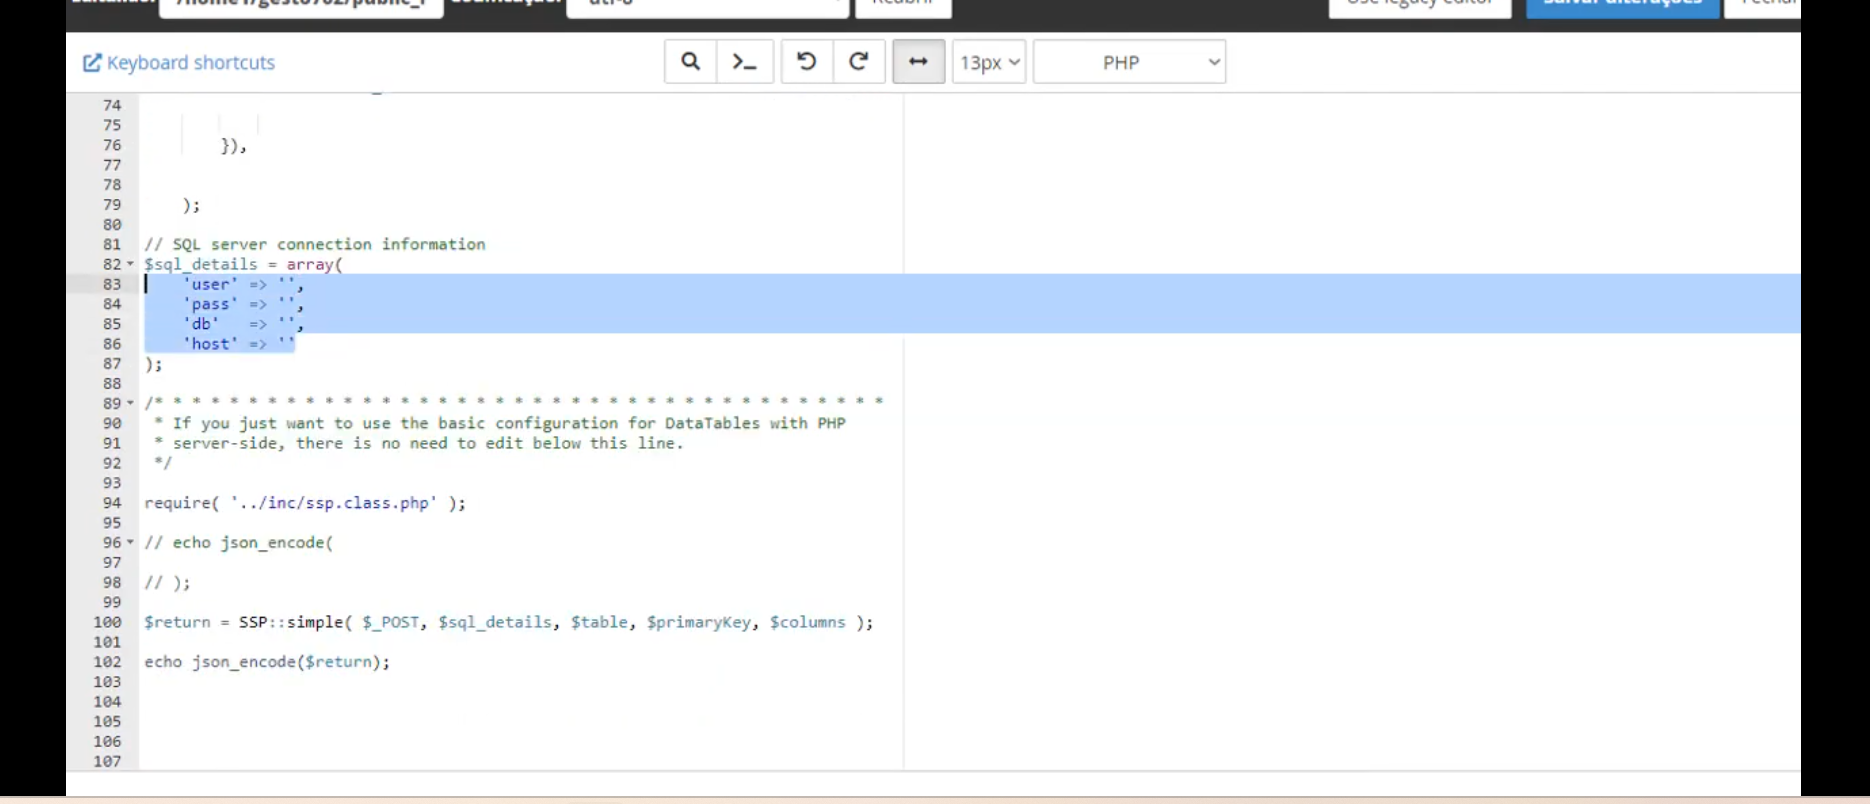Collapse the $sql_details array at line 82
This screenshot has width=1870, height=804.
click(130, 264)
